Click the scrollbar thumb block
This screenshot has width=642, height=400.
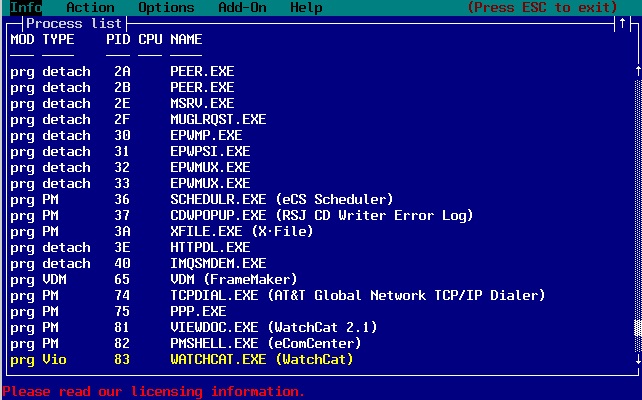point(638,328)
